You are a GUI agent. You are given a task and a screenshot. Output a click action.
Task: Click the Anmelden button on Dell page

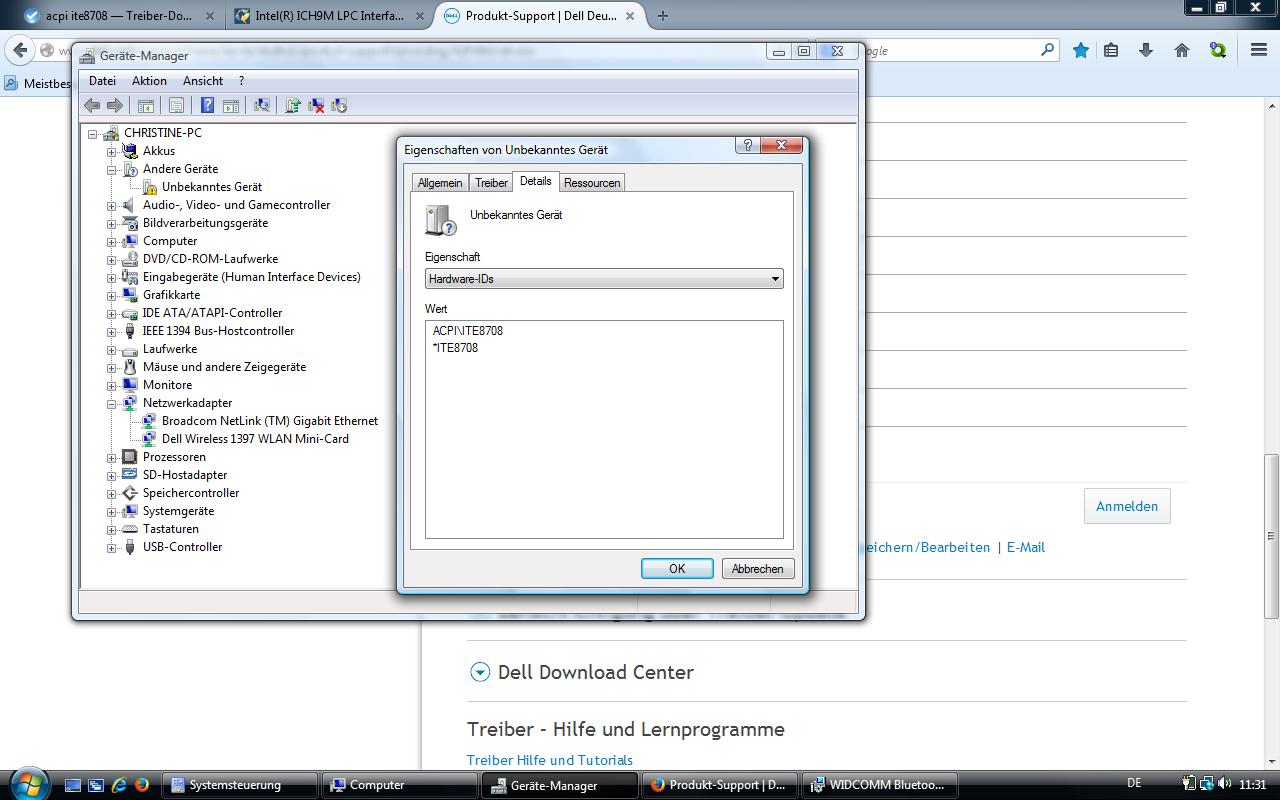[1127, 506]
